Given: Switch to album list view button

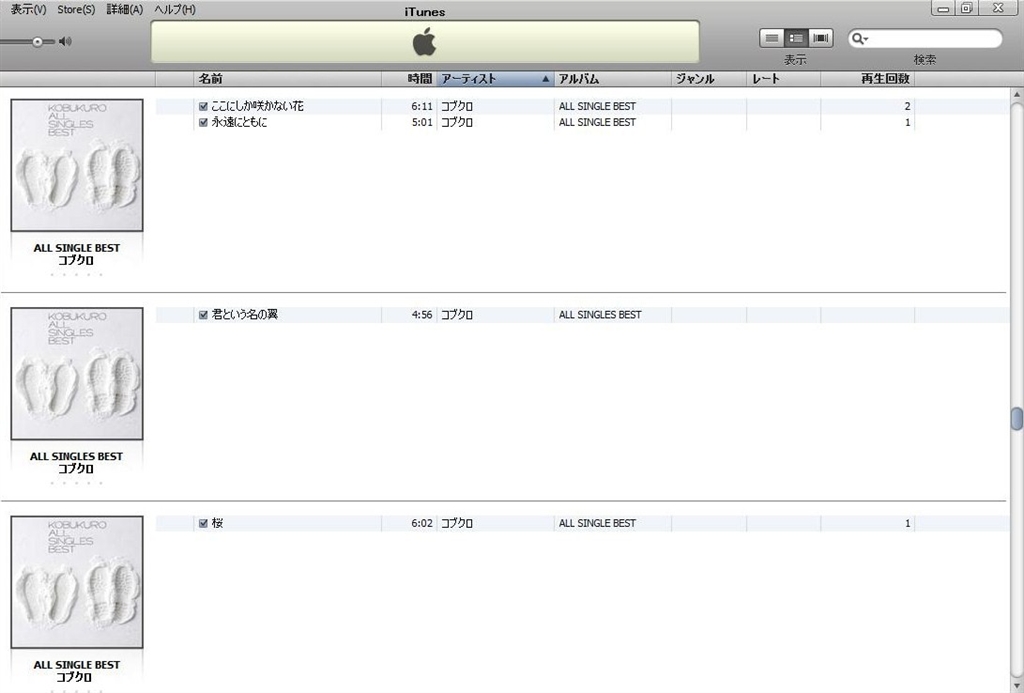Looking at the screenshot, I should 796,38.
